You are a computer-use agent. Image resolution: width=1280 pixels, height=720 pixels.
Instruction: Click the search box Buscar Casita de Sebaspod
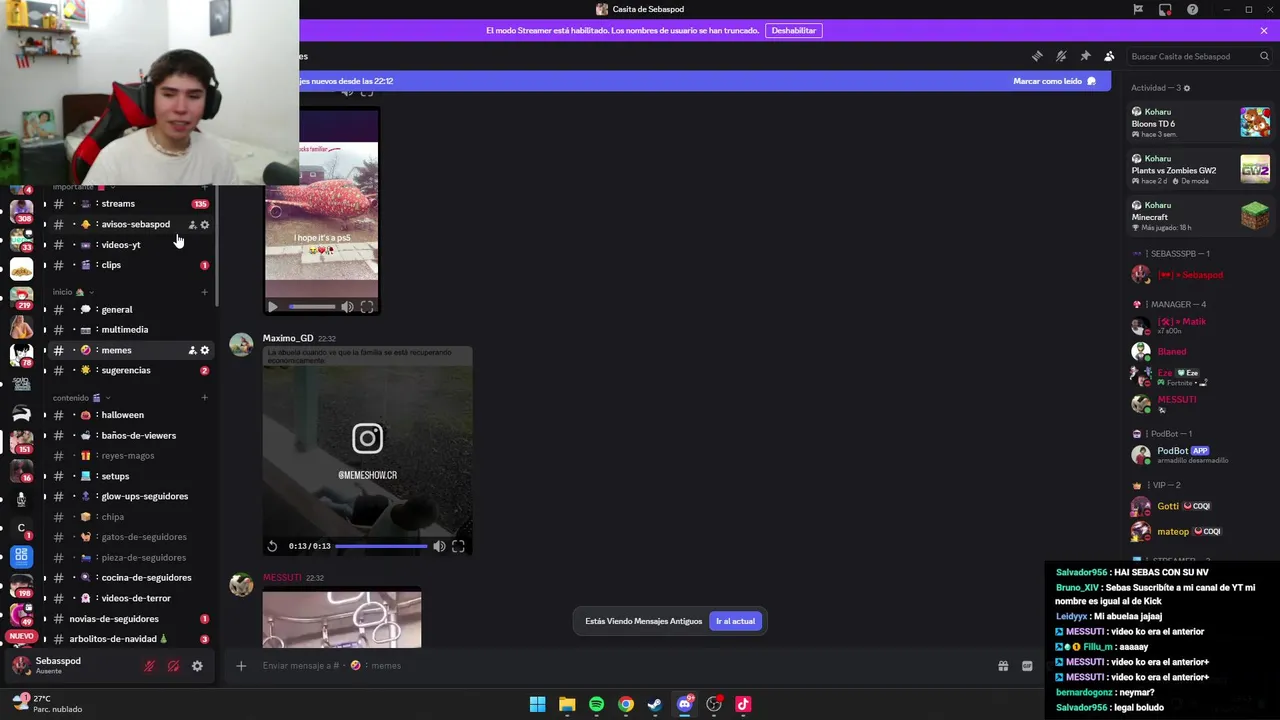pyautogui.click(x=1199, y=56)
